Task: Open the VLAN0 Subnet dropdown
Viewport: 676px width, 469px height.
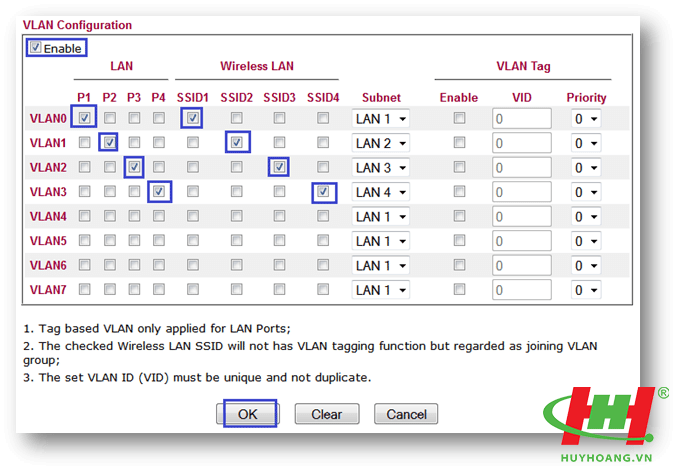Action: (381, 119)
